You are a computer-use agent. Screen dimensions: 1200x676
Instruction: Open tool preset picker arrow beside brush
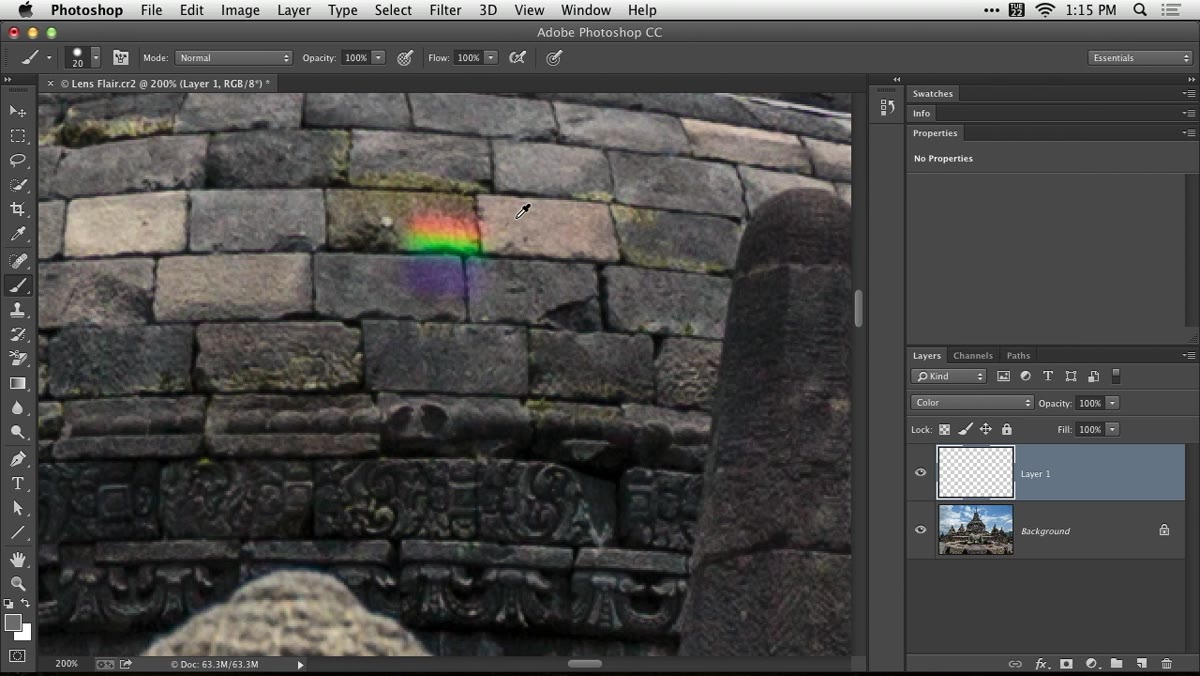click(x=49, y=58)
